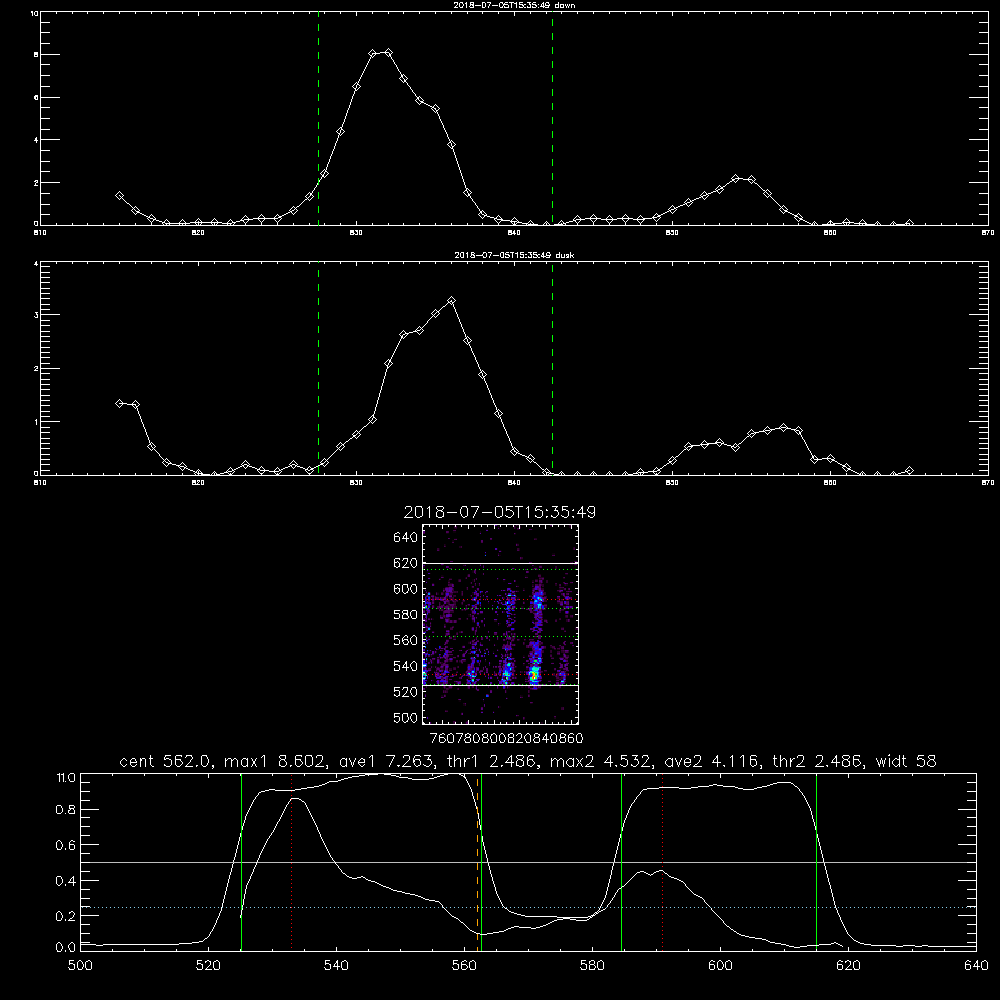This screenshot has width=1000, height=1000.
Task: Click the x-axis label 500 of bottom plot
Action: 80,966
